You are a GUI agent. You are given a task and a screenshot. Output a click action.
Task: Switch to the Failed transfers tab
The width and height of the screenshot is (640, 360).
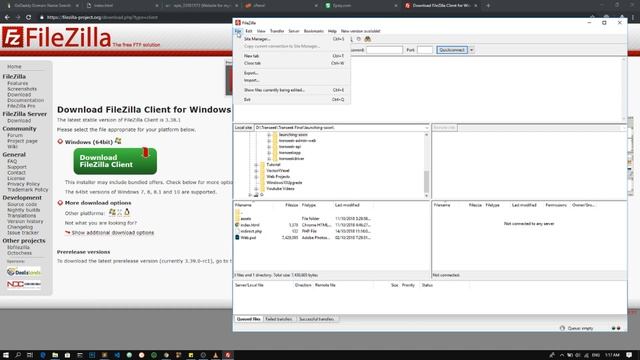tap(279, 319)
